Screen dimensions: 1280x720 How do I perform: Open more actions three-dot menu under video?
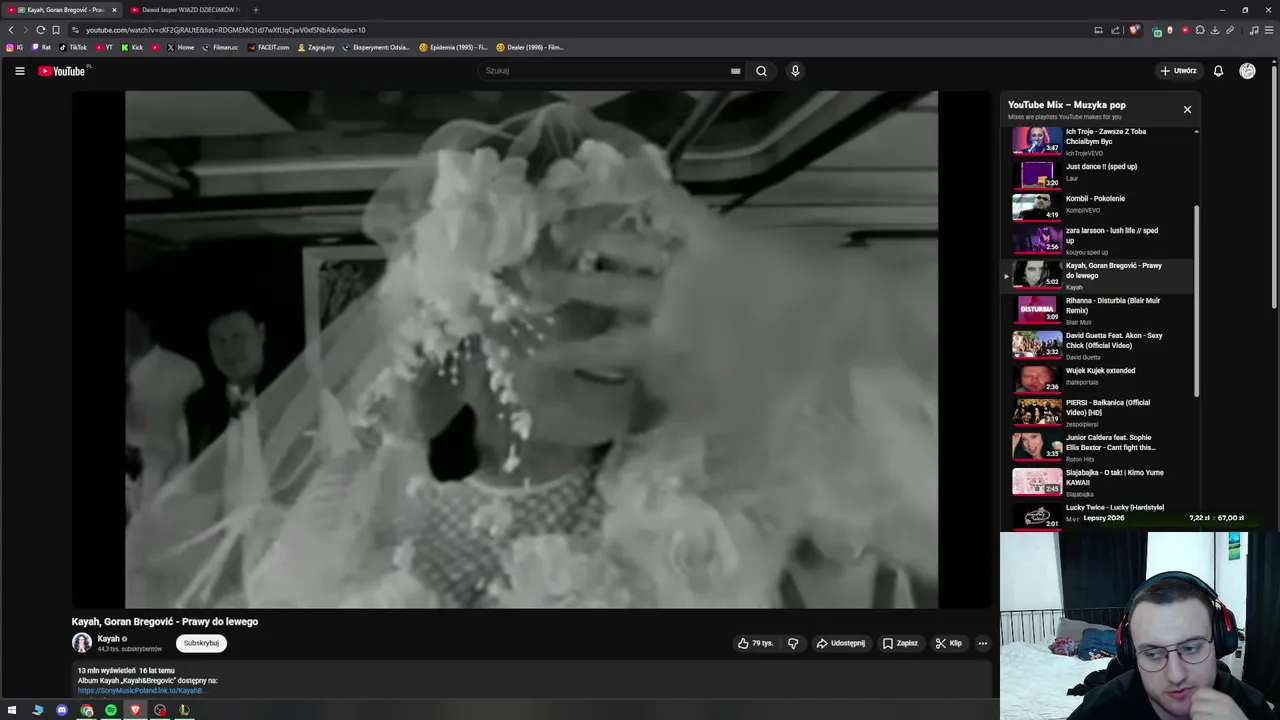pyautogui.click(x=983, y=643)
